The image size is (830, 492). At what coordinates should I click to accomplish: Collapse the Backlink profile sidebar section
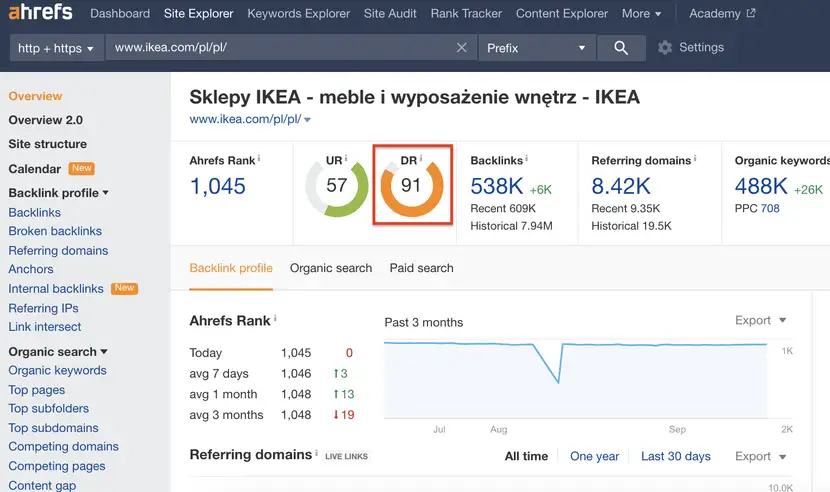point(58,193)
